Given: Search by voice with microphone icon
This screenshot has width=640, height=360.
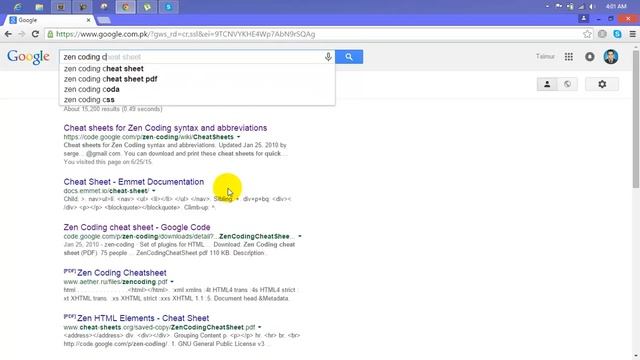Looking at the screenshot, I should click(328, 57).
